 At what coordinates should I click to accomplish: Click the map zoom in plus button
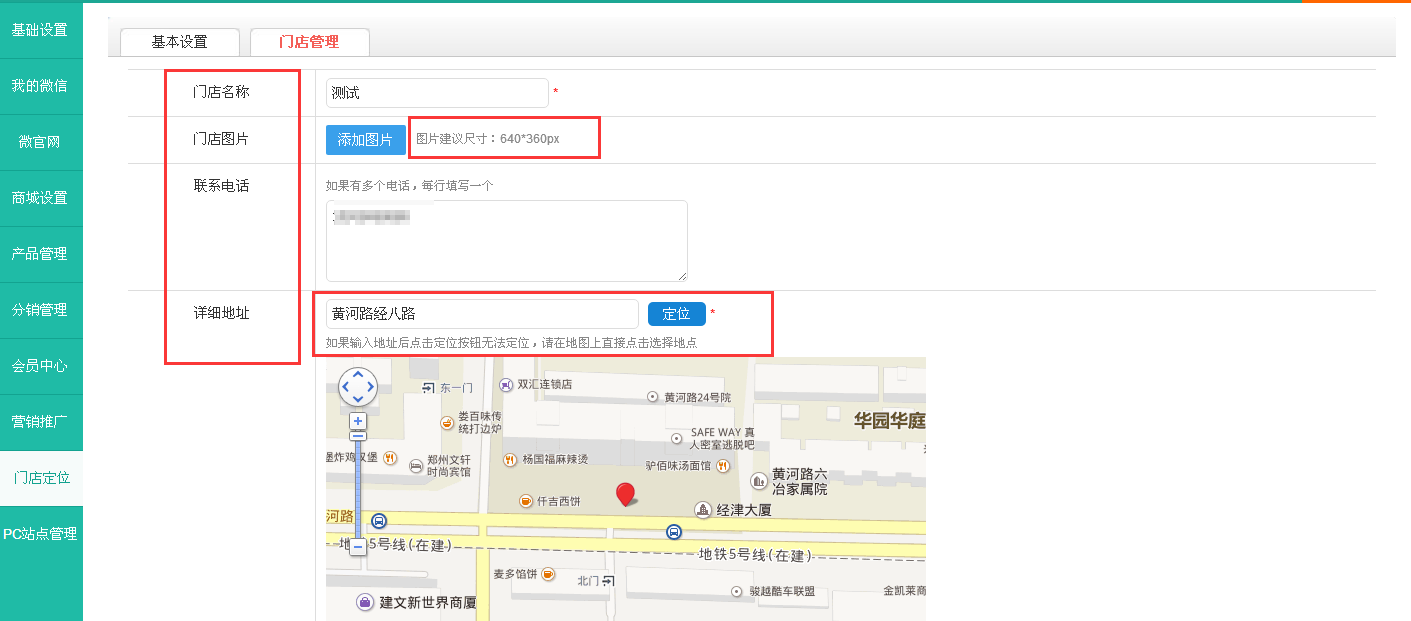(x=358, y=421)
